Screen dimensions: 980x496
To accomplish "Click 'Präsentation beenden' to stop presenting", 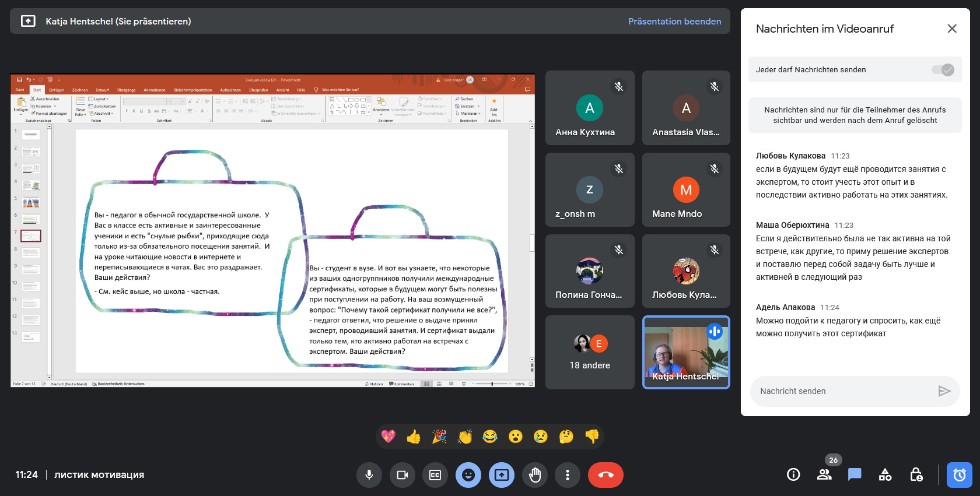I will tap(674, 21).
